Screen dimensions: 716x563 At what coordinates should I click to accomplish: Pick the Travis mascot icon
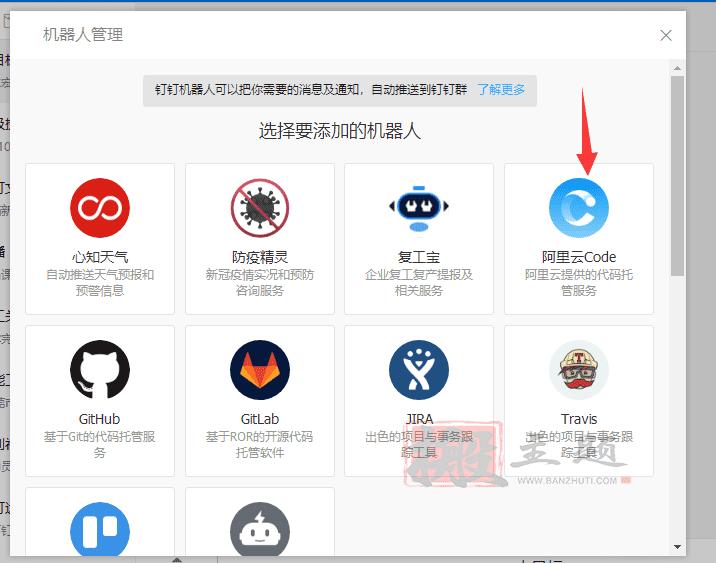point(579,369)
